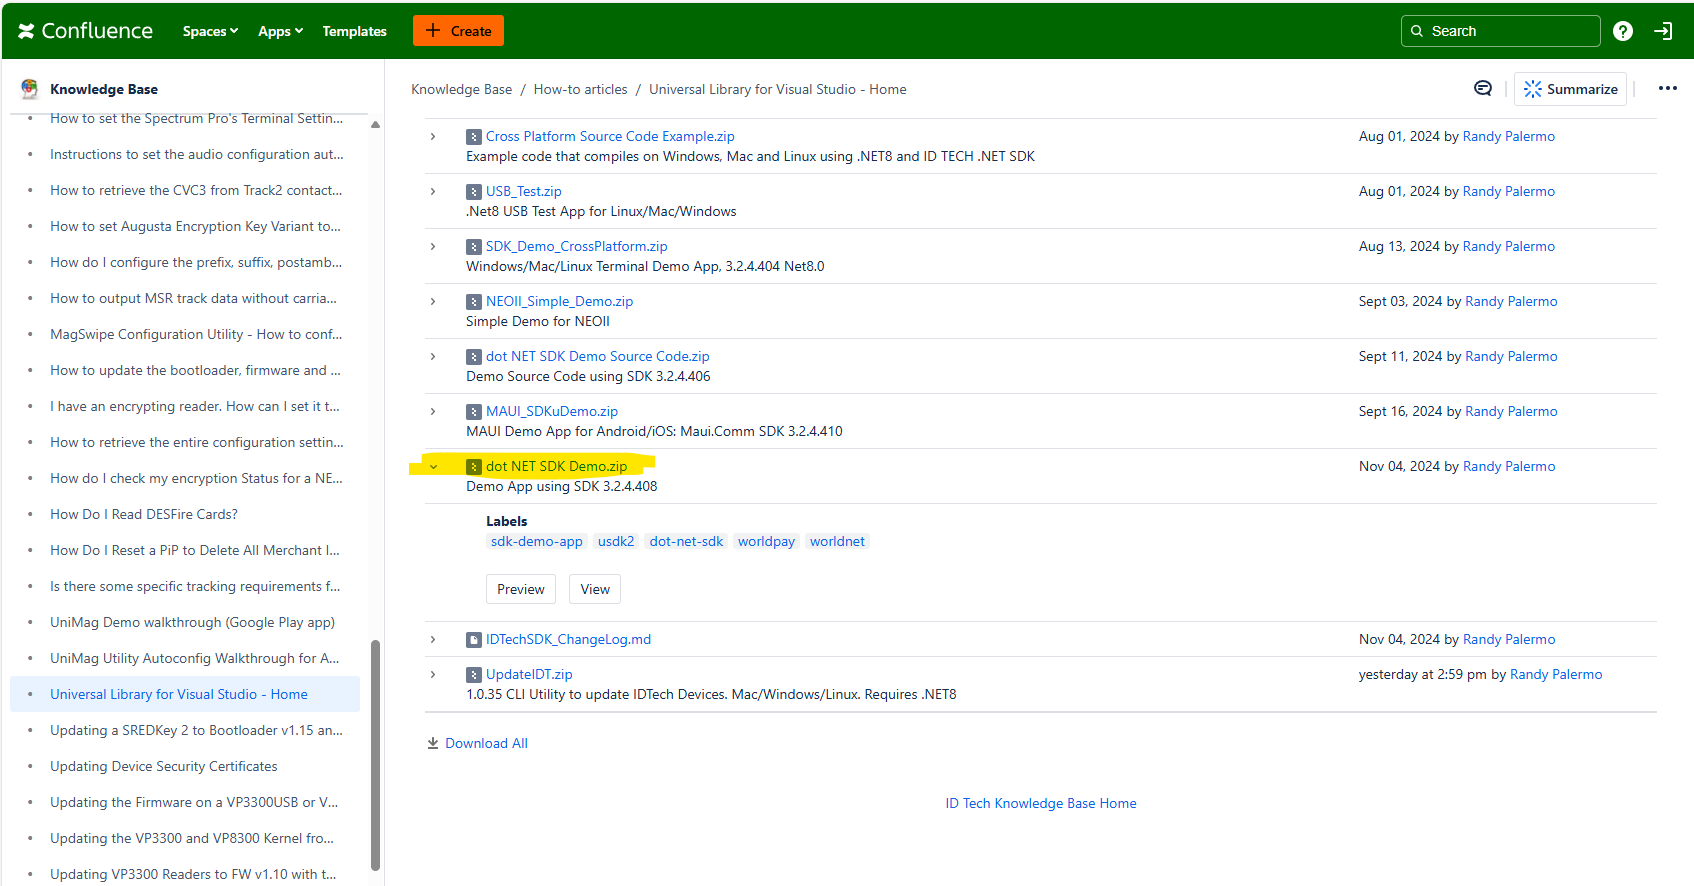Expand the NEOII_Simple_Demo.zip attachment row
This screenshot has height=886, width=1694.
[x=433, y=301]
